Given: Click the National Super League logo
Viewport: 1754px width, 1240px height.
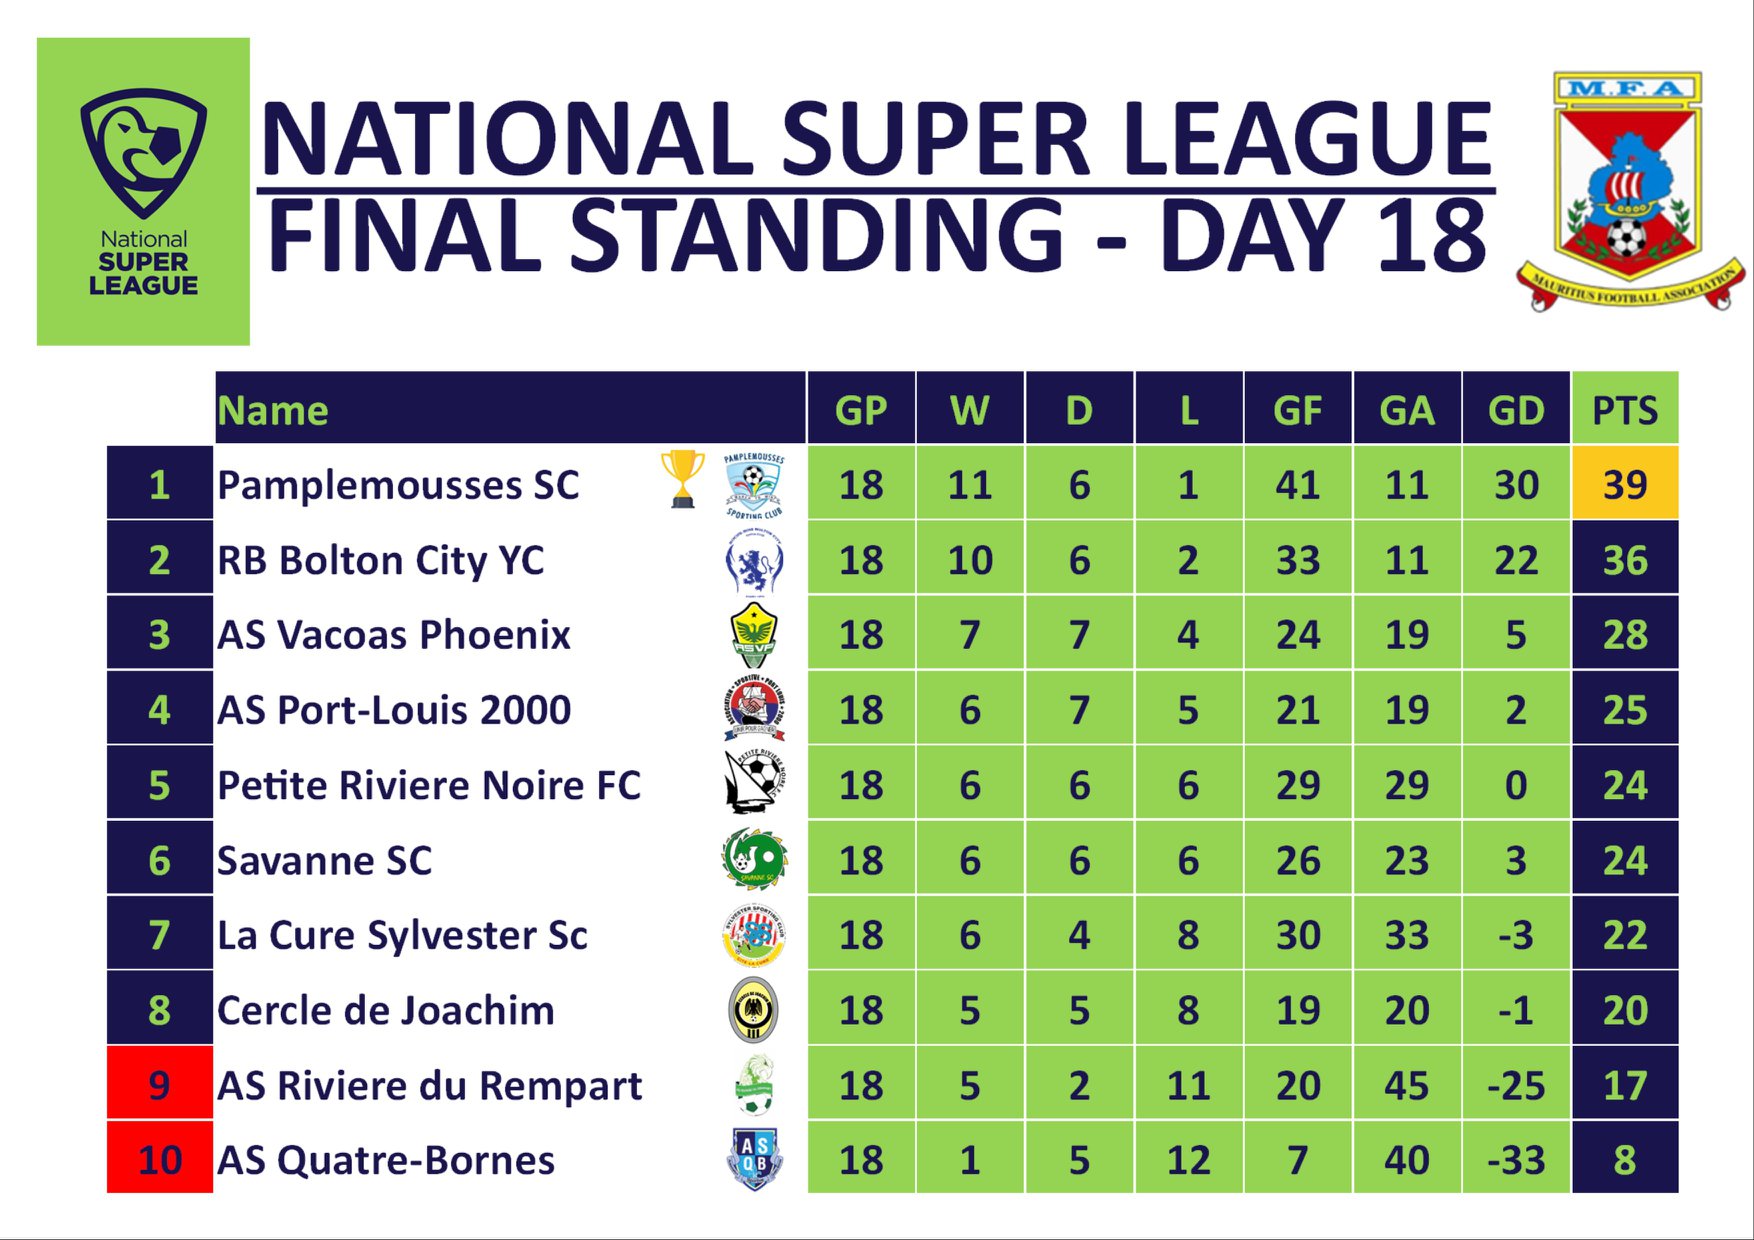Looking at the screenshot, I should (x=143, y=192).
